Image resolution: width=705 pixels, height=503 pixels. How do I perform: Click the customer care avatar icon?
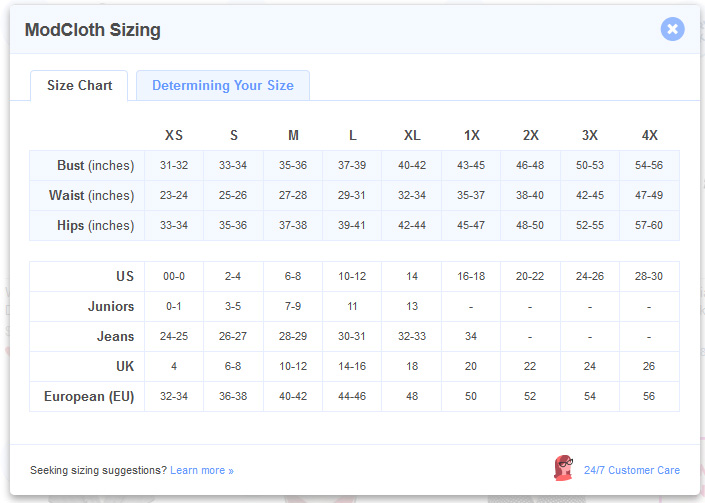(x=563, y=468)
